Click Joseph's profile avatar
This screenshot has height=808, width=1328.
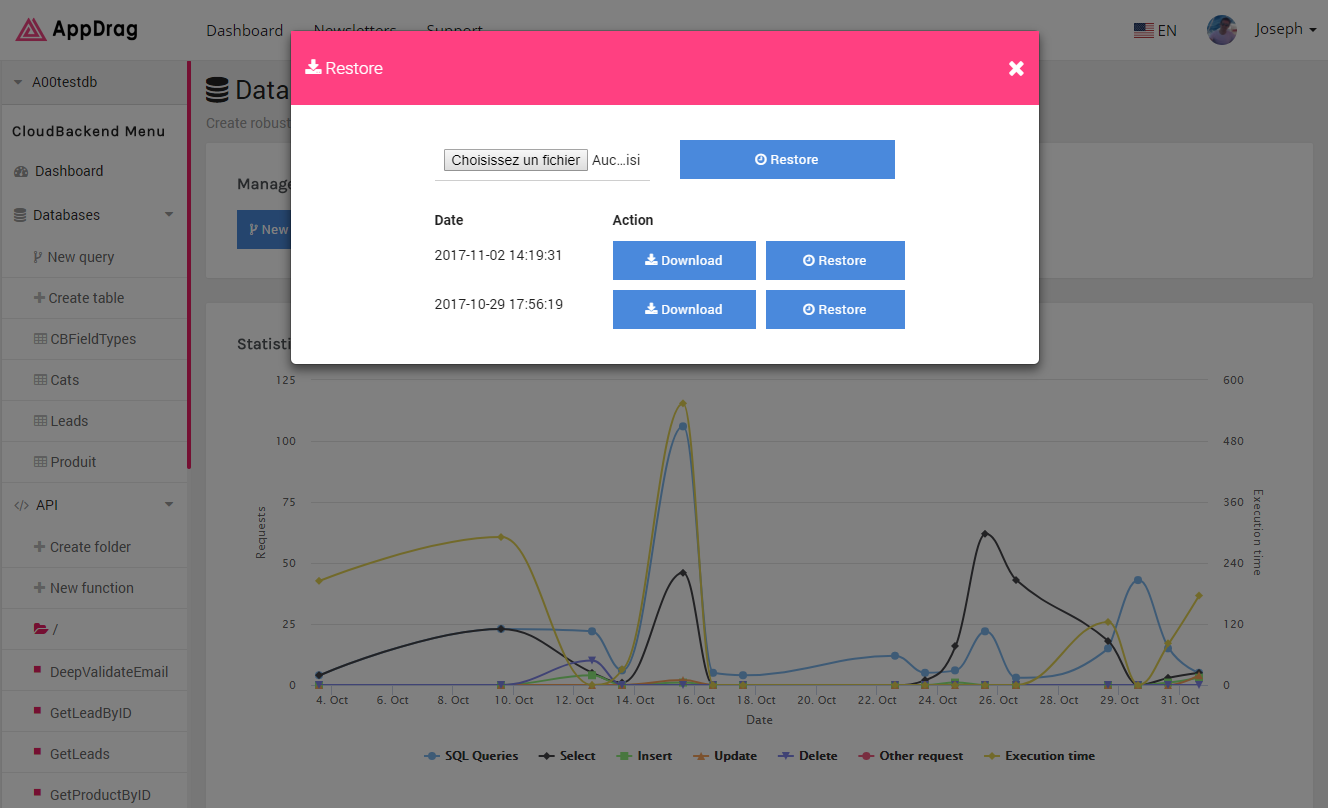pyautogui.click(x=1222, y=30)
